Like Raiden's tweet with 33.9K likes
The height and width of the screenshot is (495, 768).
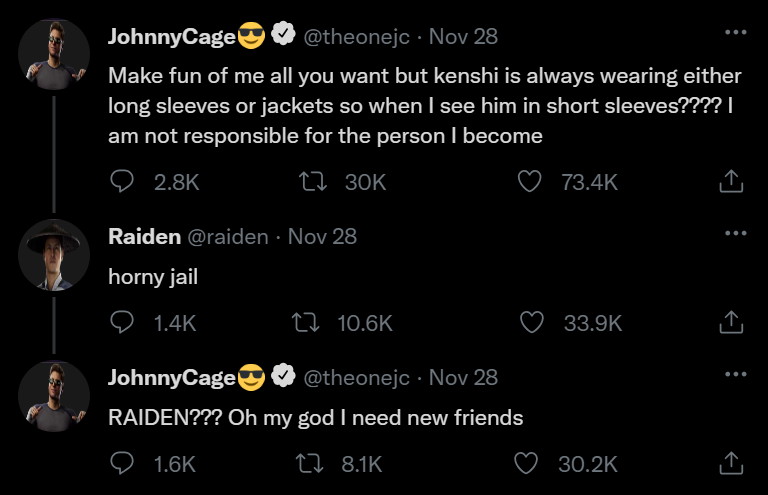click(533, 323)
